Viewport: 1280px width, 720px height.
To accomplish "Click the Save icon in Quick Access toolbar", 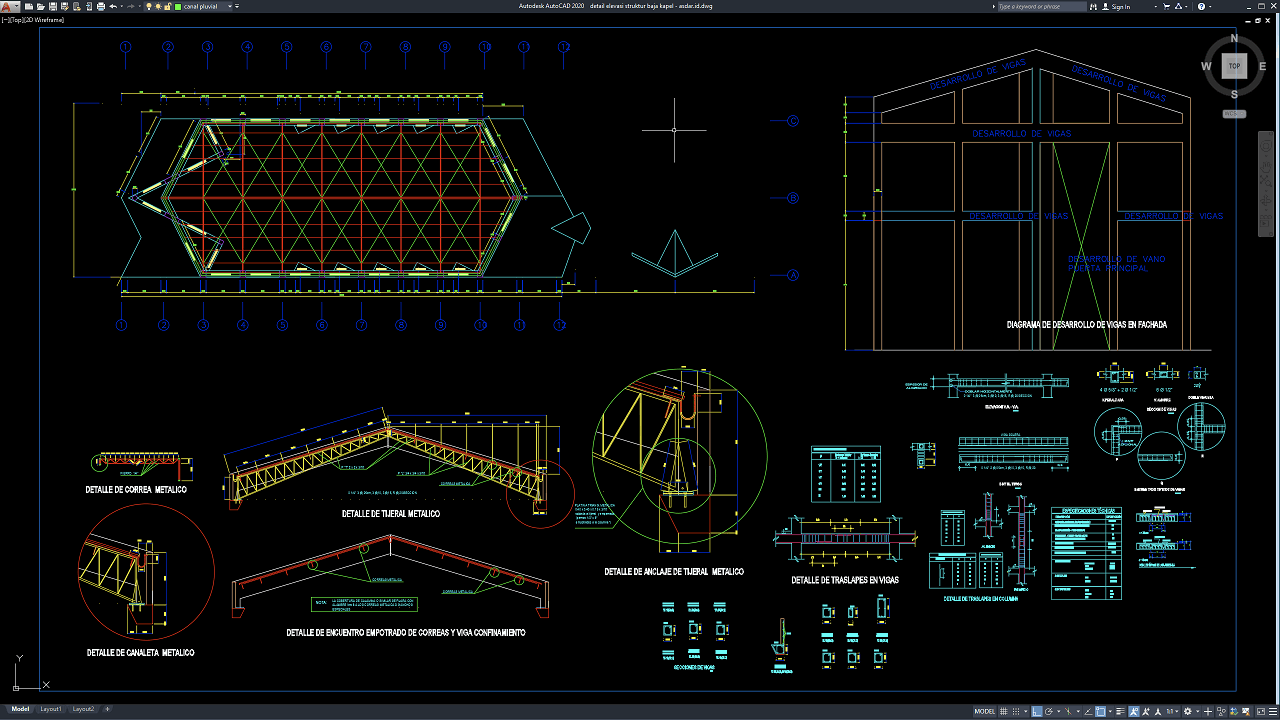I will [53, 6].
